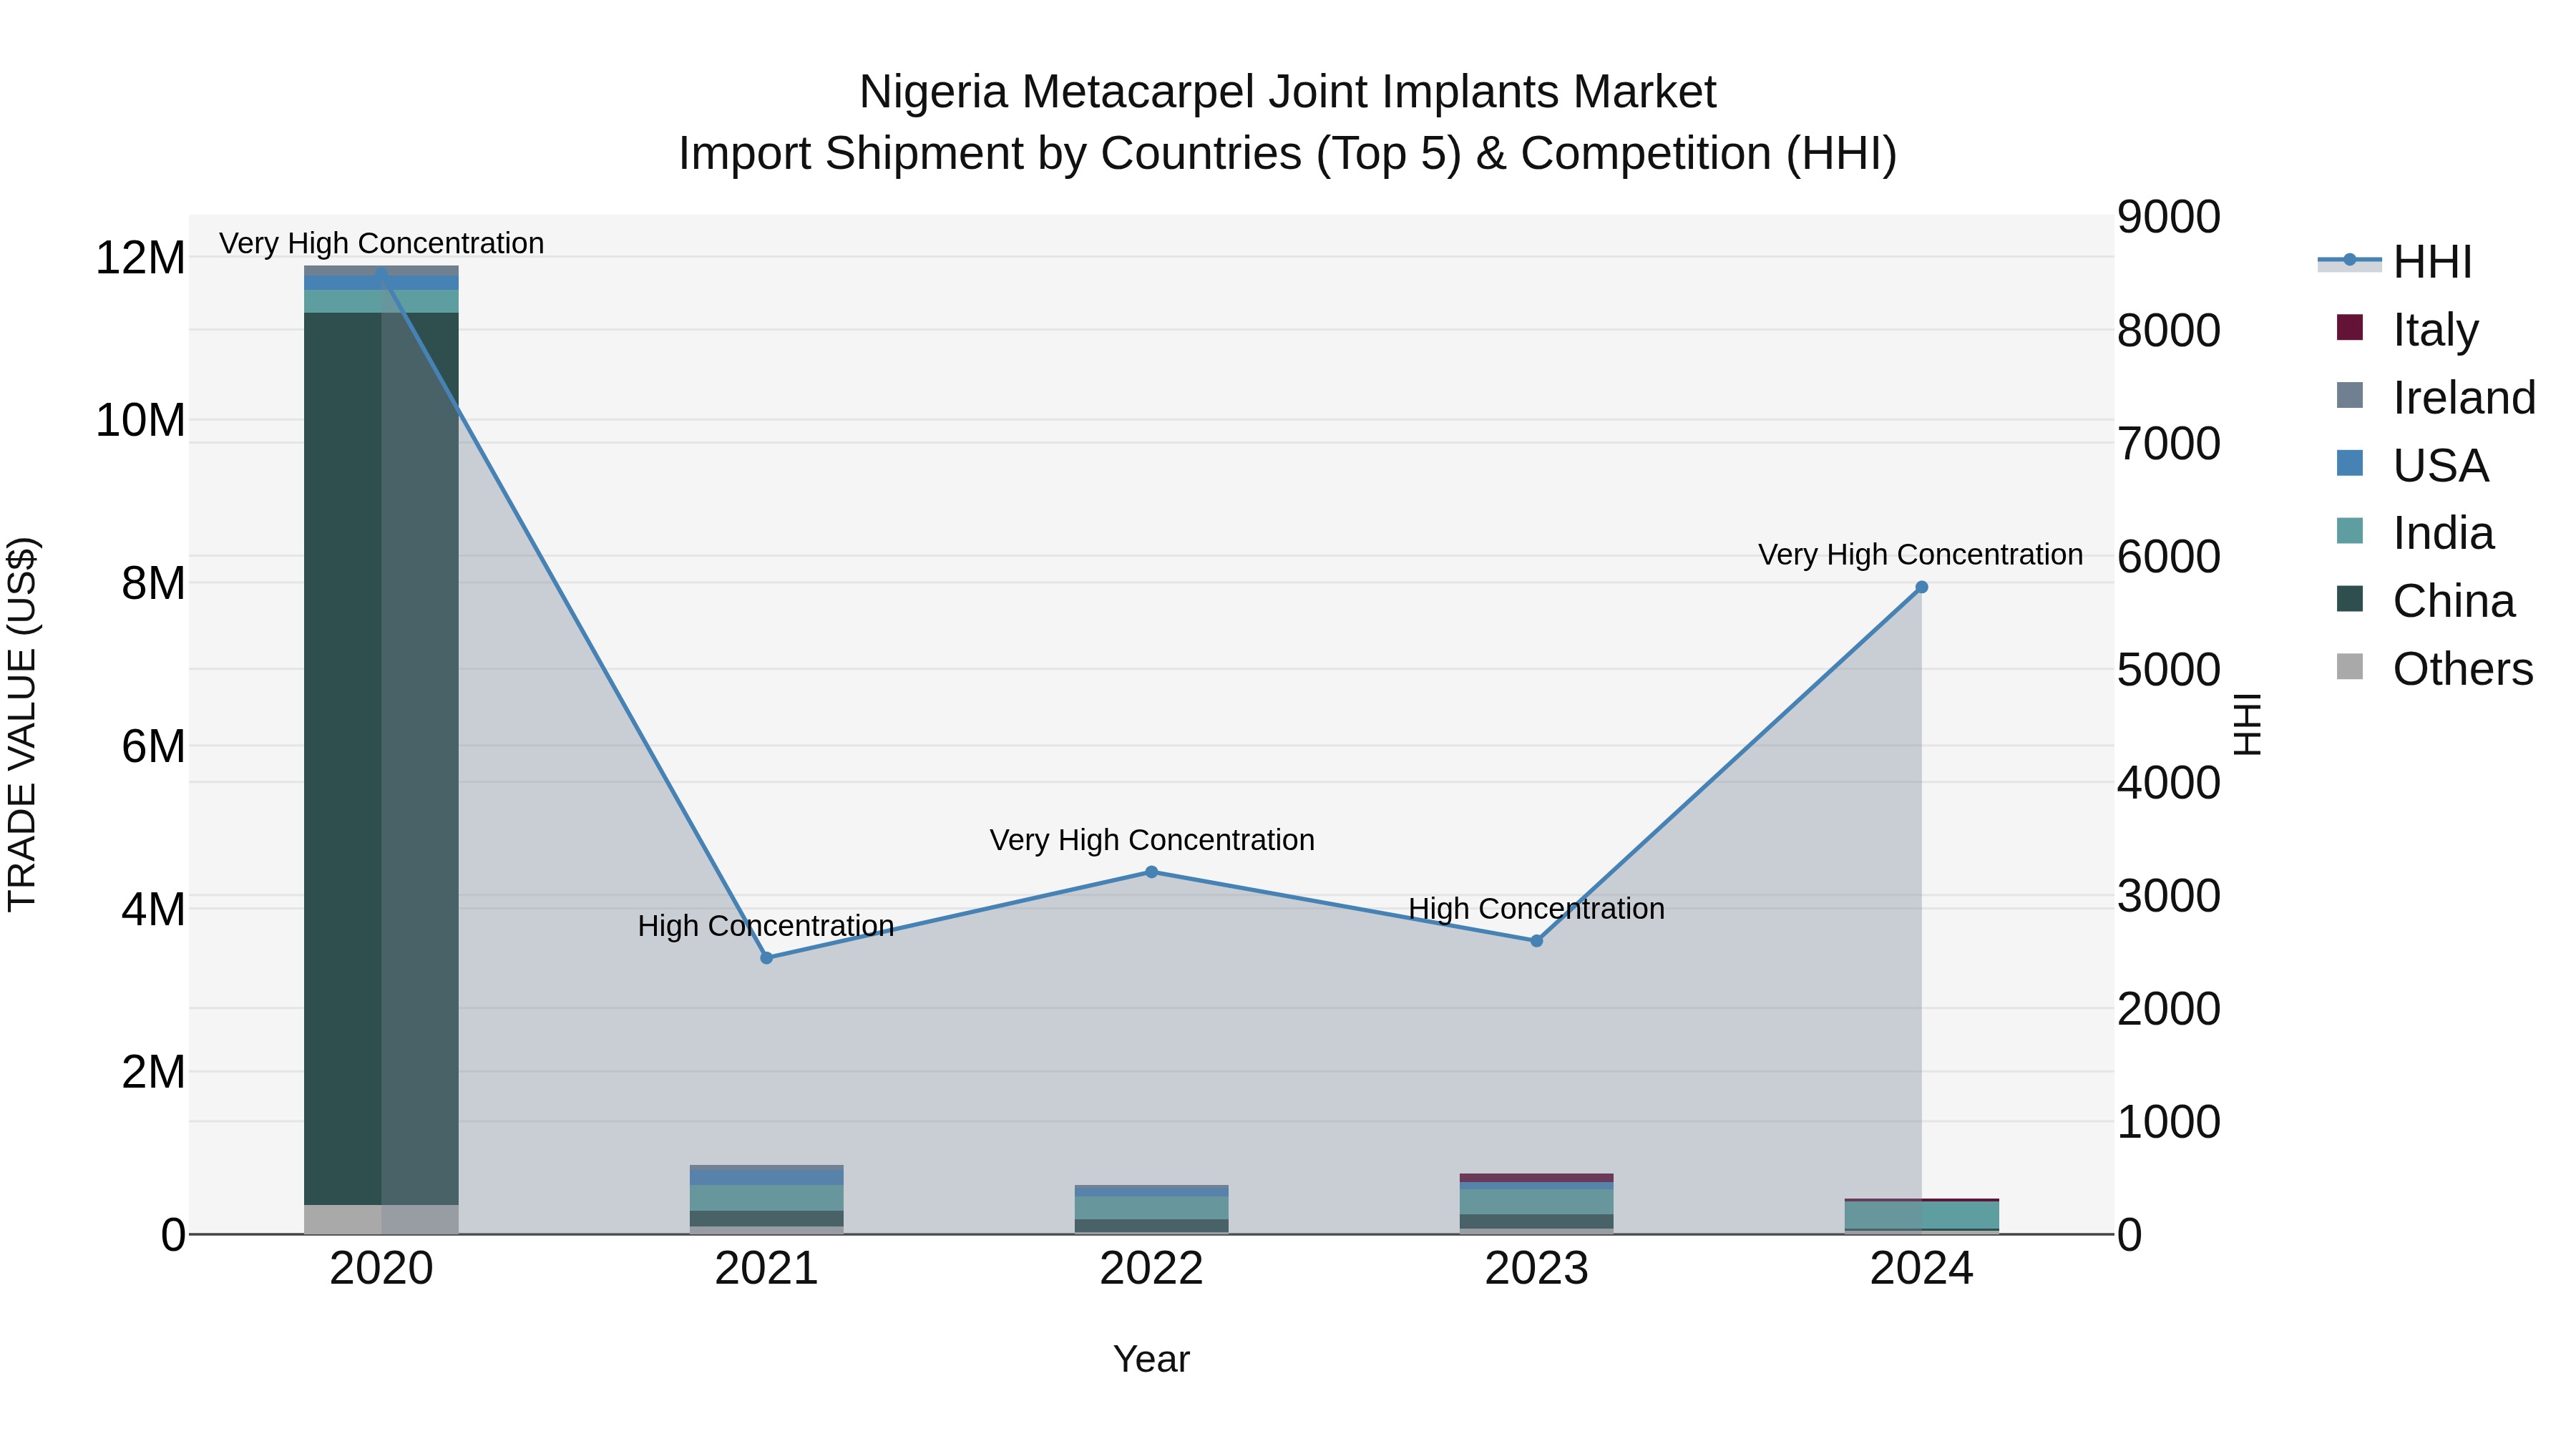Image resolution: width=2576 pixels, height=1449 pixels.
Task: Toggle the USA legend entry
Action: coord(2412,465)
